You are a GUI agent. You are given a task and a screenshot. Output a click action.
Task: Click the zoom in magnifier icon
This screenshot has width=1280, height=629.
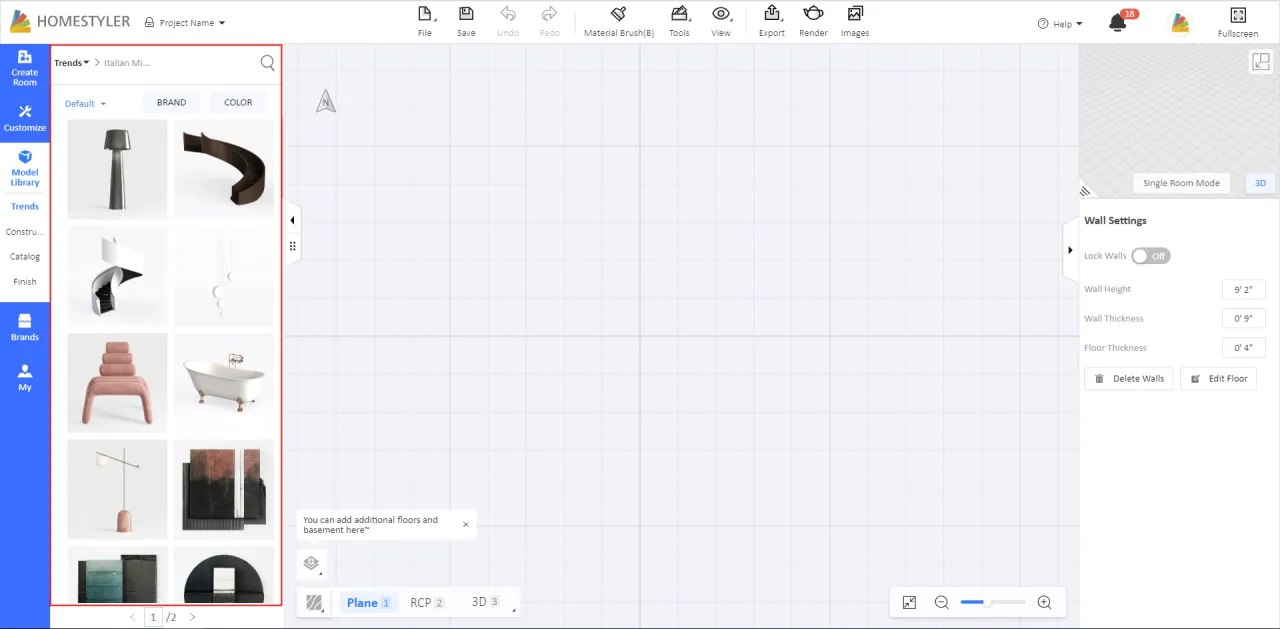coord(1044,602)
